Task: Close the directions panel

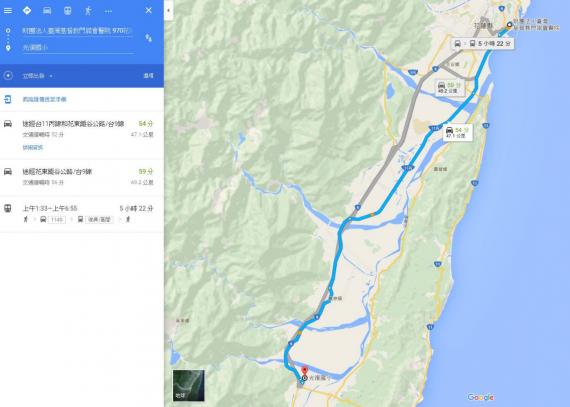Action: click(148, 10)
